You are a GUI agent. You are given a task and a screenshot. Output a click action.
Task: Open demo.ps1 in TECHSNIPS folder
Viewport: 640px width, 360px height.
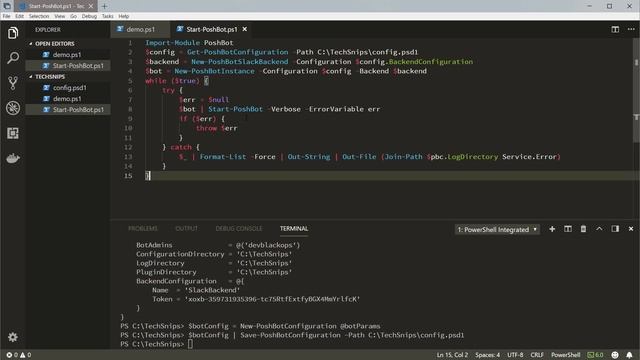point(68,99)
